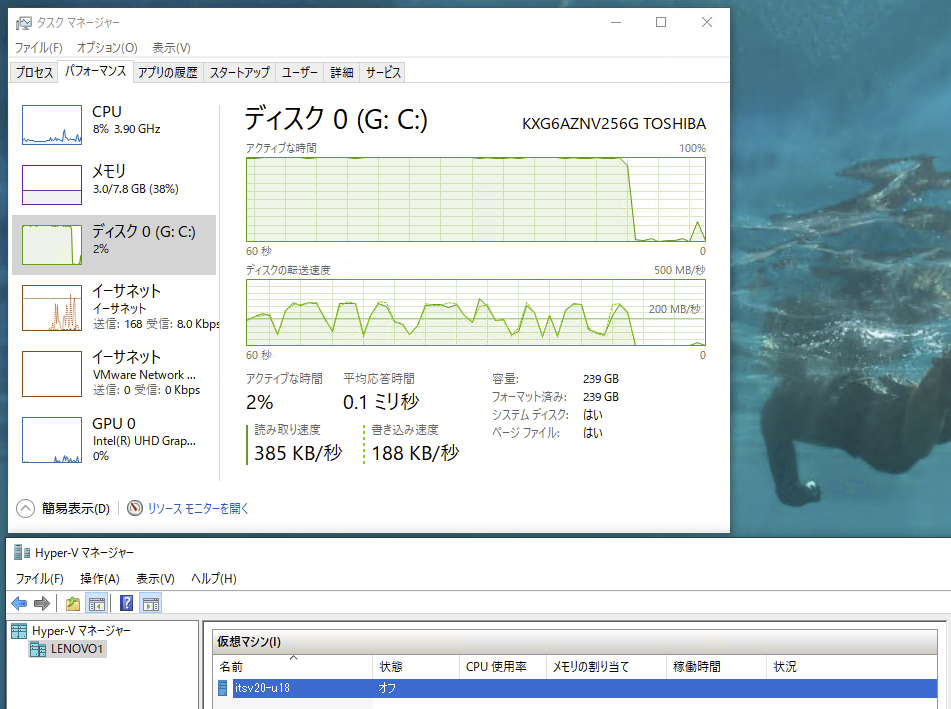The image size is (951, 709).
Task: Select the Memory graph thumbnail
Action: pyautogui.click(x=51, y=185)
